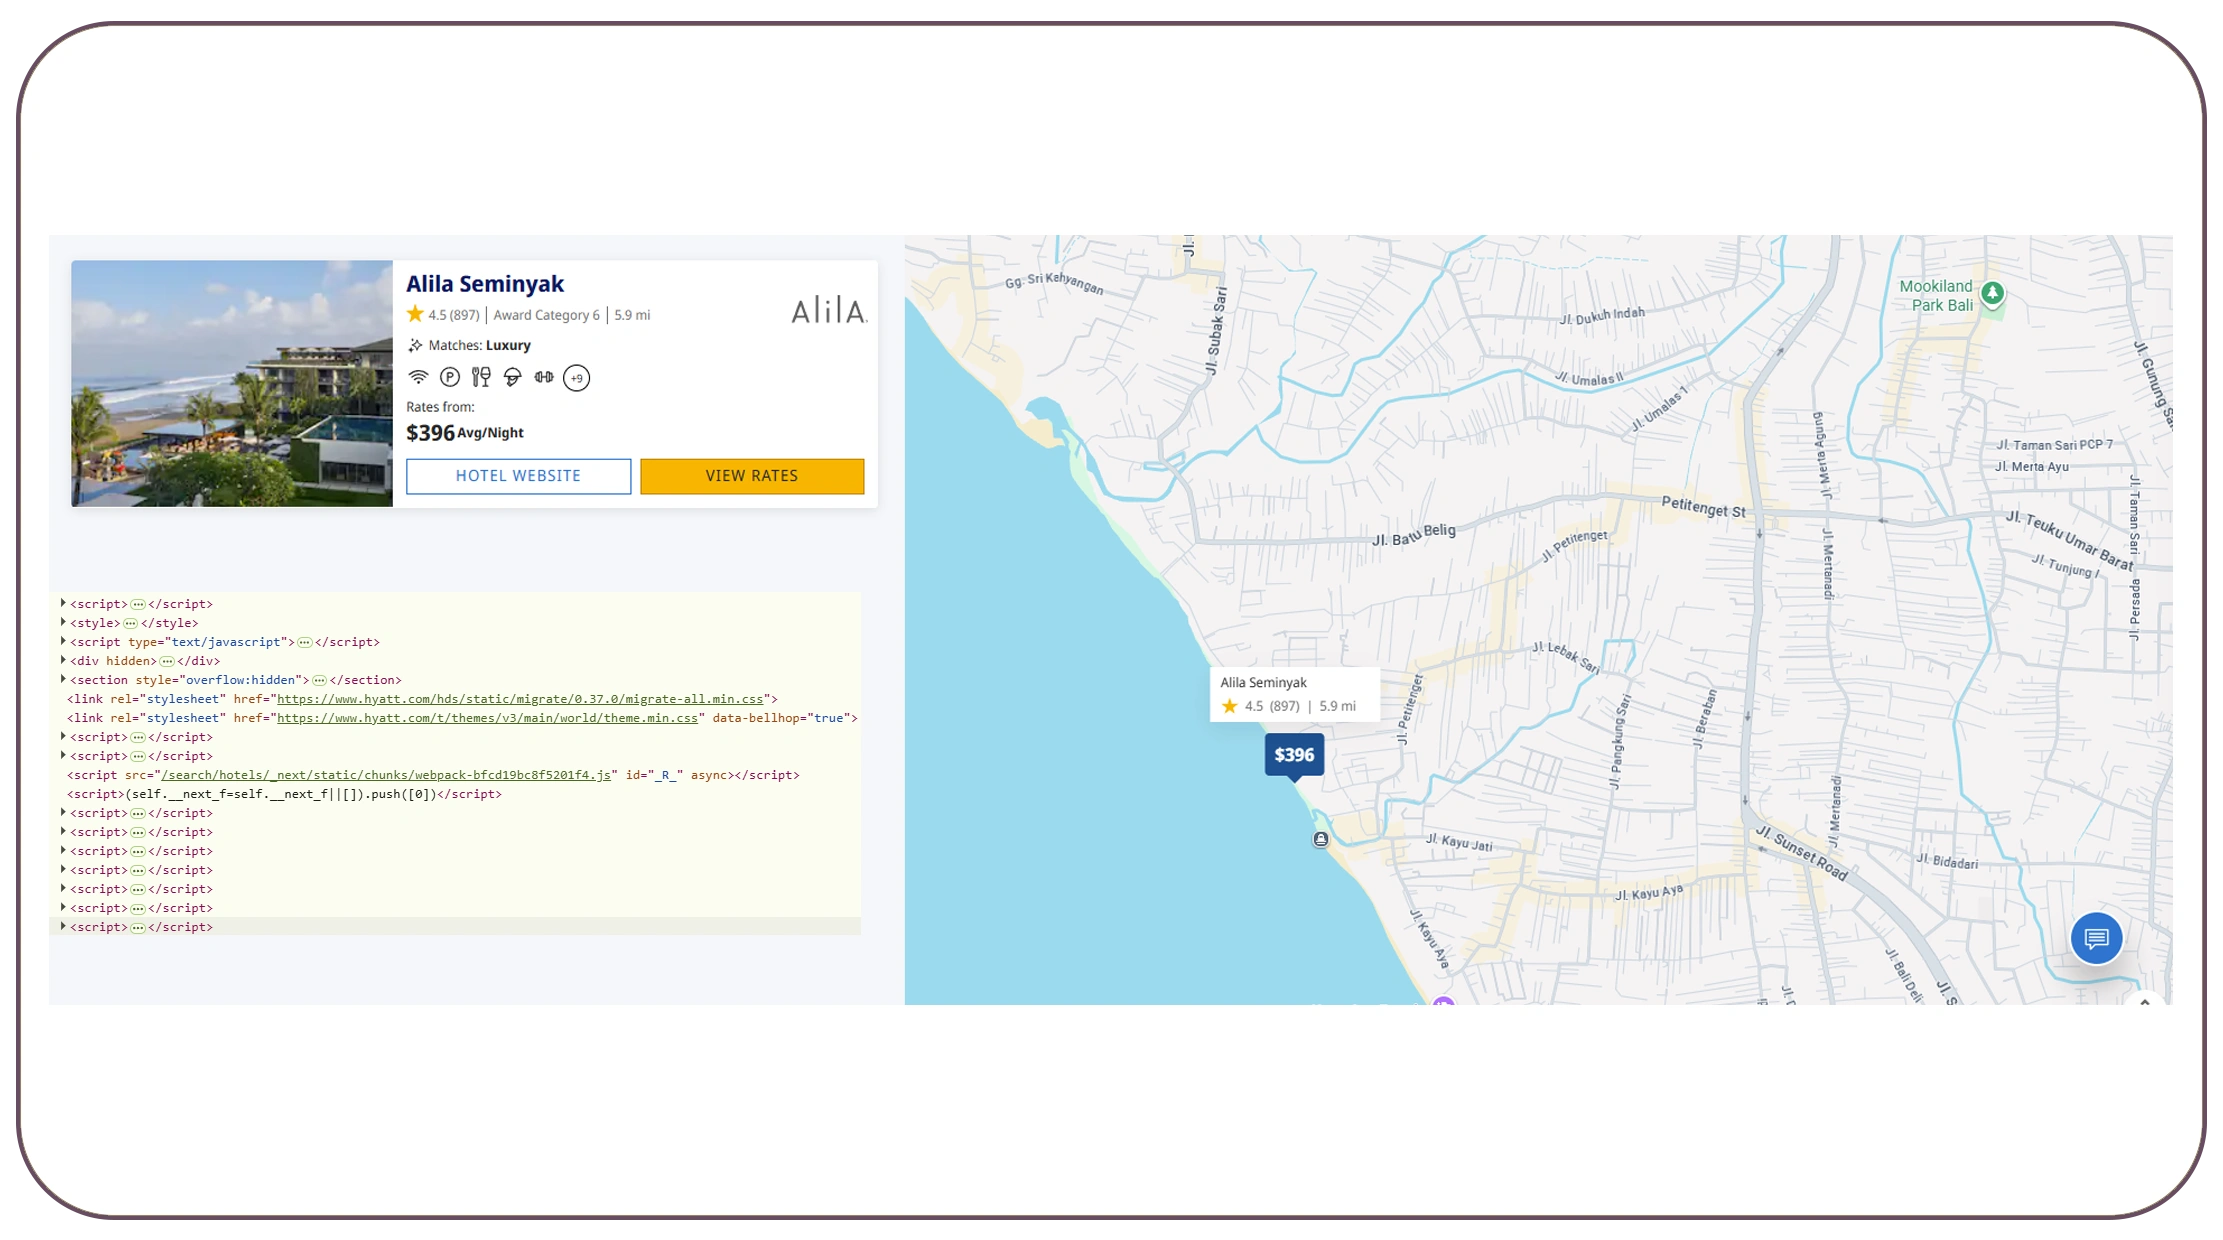Click "Petitenget St" label on the map
Image resolution: width=2223 pixels, height=1240 pixels.
click(1703, 507)
